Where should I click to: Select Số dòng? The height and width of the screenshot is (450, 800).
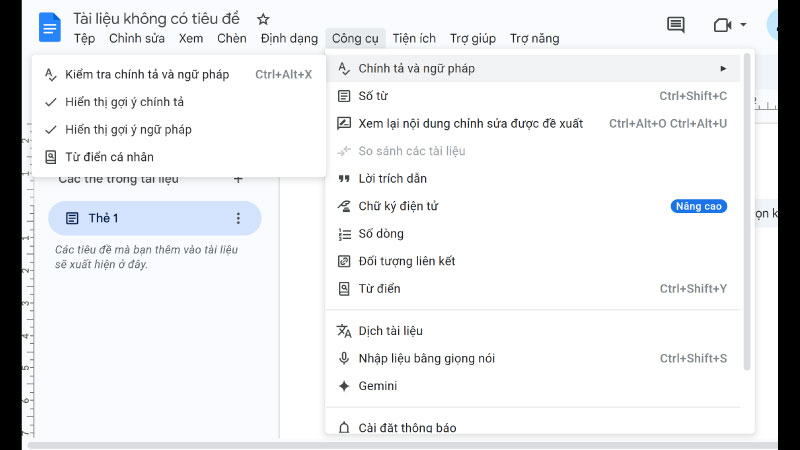click(x=533, y=234)
